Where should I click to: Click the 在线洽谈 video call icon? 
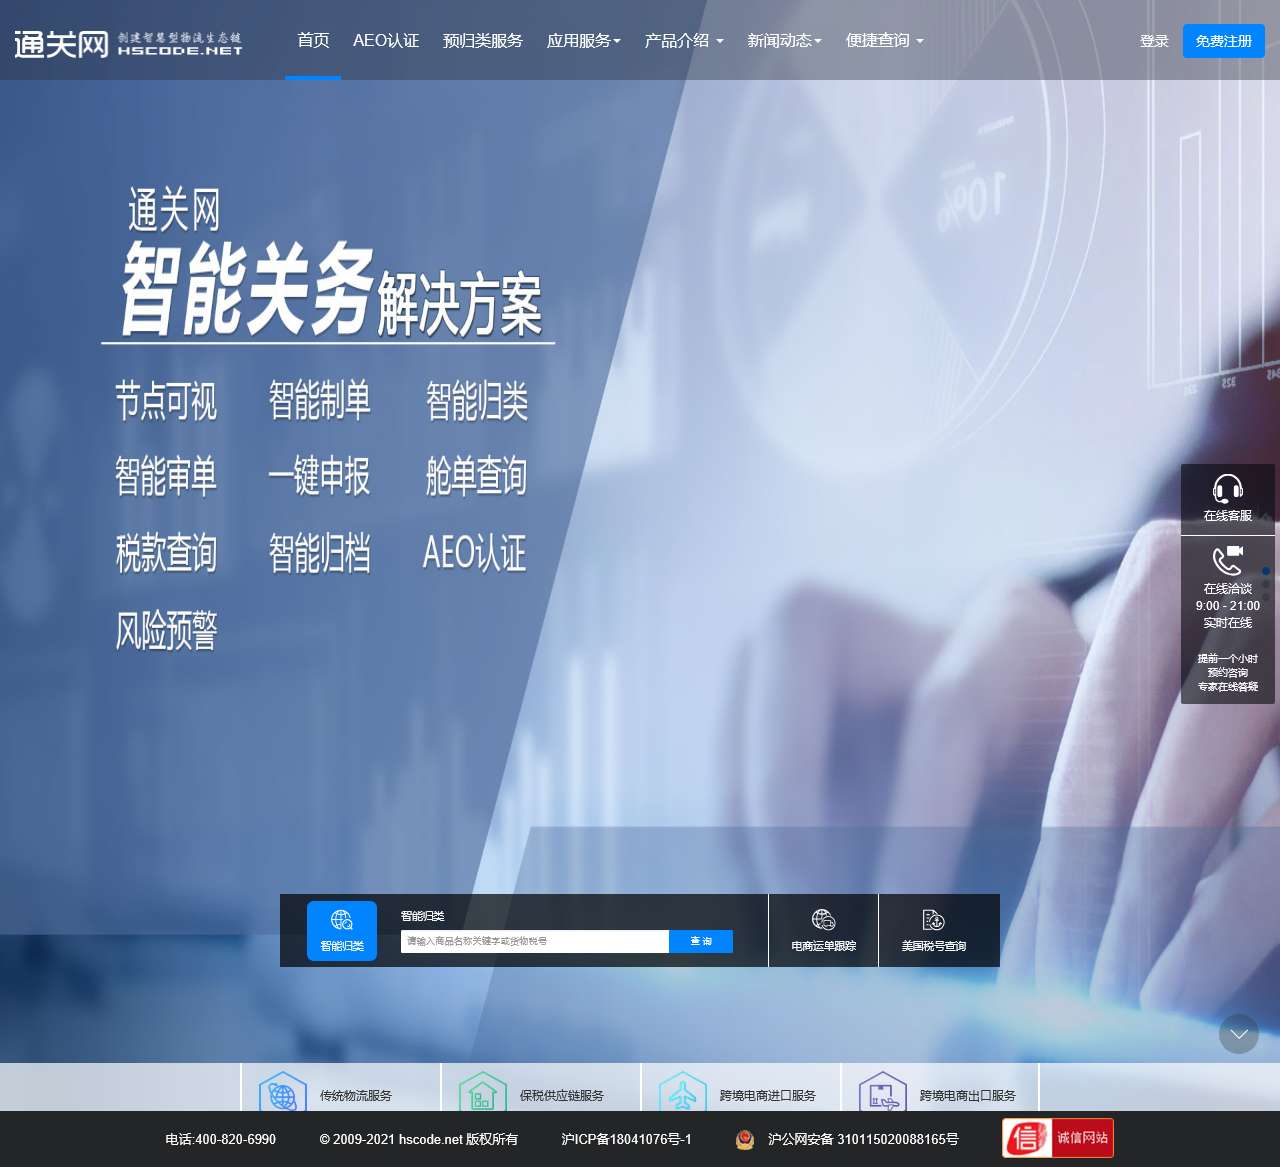pos(1228,561)
